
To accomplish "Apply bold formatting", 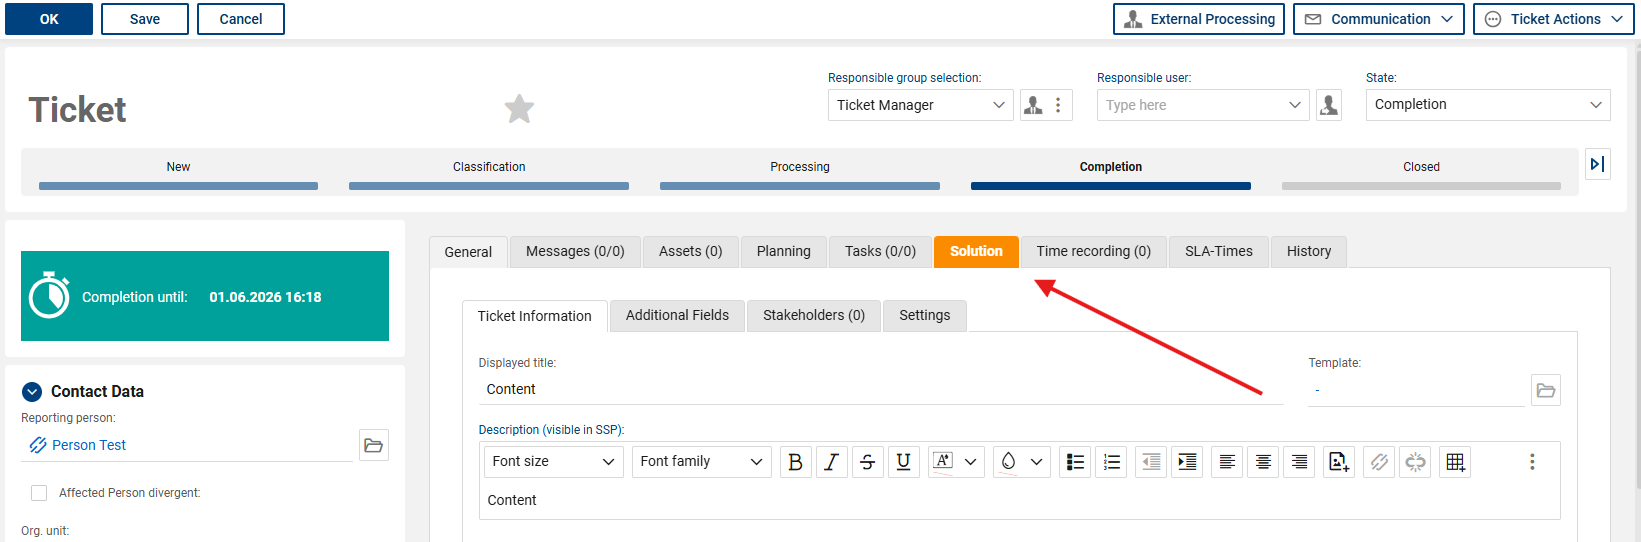I will point(796,461).
